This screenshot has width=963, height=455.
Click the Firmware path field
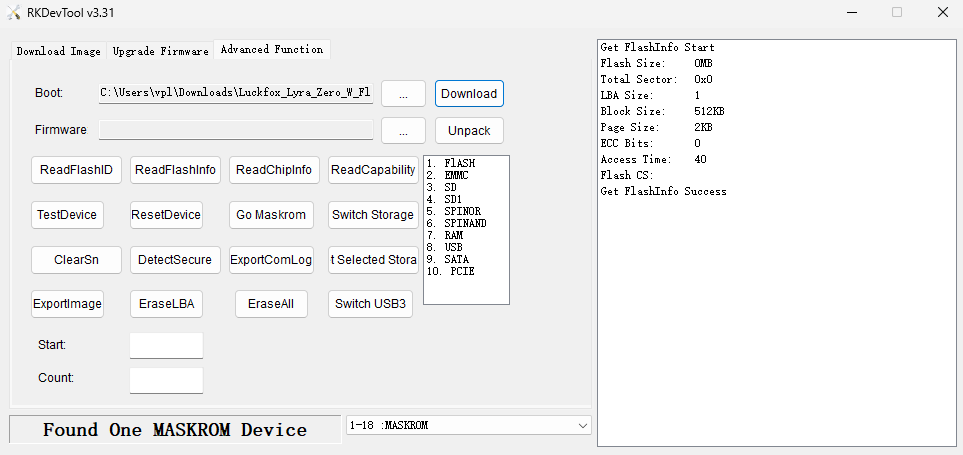click(x=236, y=130)
